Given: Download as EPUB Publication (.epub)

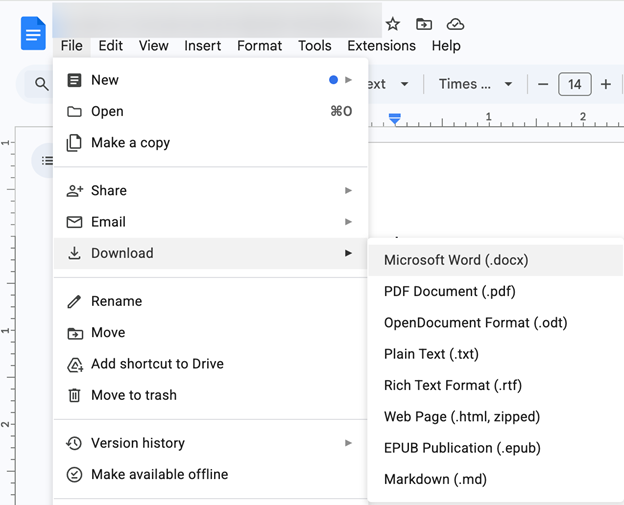Looking at the screenshot, I should 495,448.
